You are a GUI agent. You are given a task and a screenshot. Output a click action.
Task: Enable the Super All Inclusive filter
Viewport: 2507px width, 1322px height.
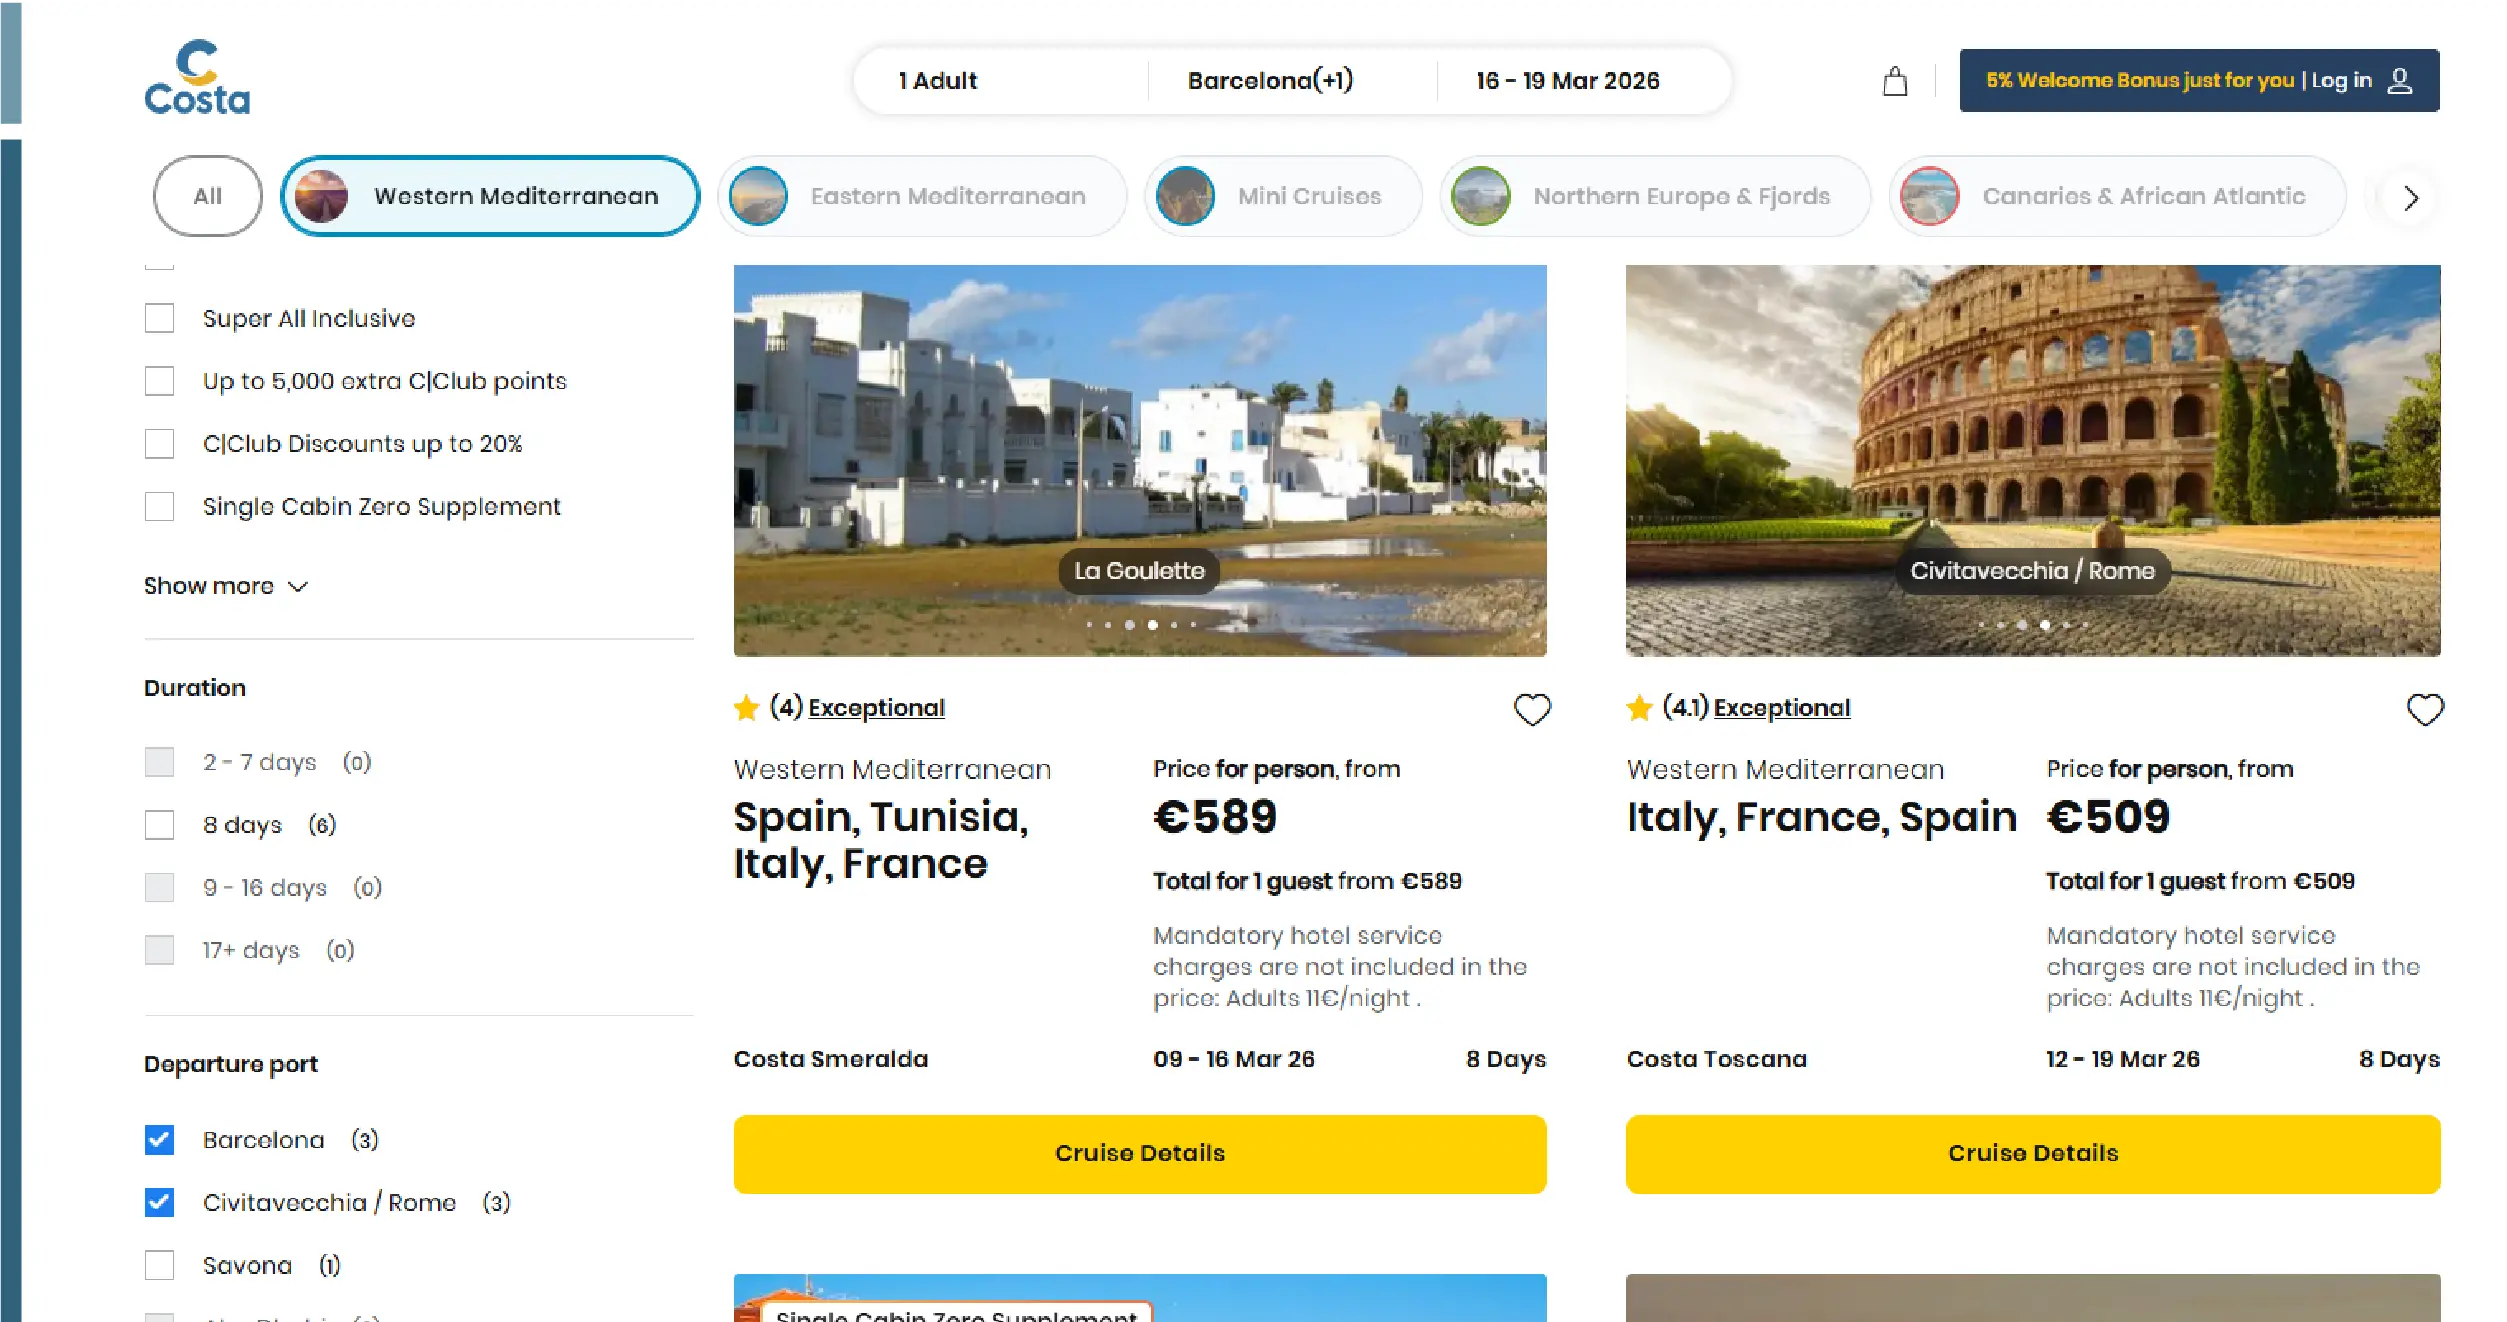coord(159,317)
